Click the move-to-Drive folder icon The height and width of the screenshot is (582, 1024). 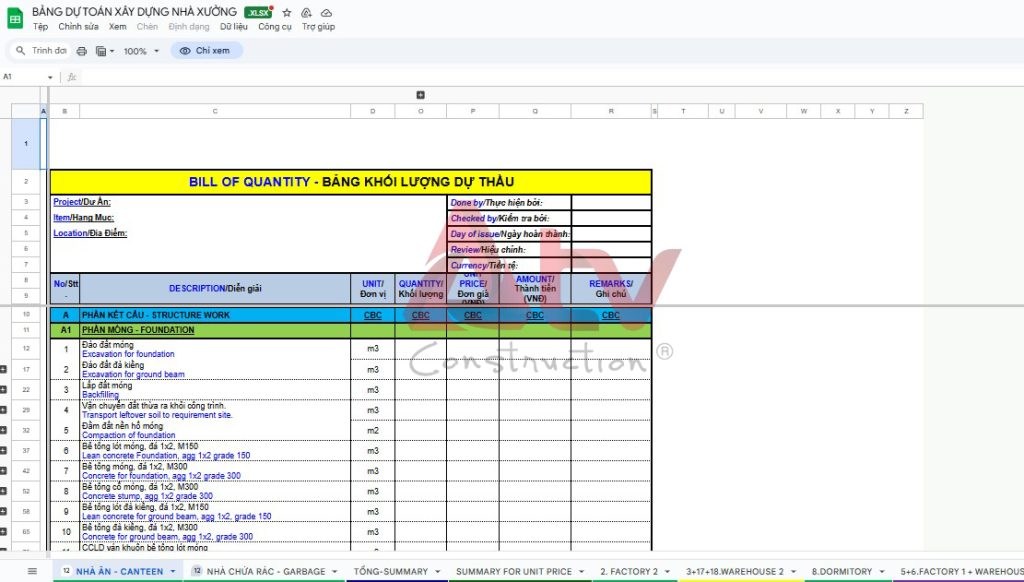point(307,12)
